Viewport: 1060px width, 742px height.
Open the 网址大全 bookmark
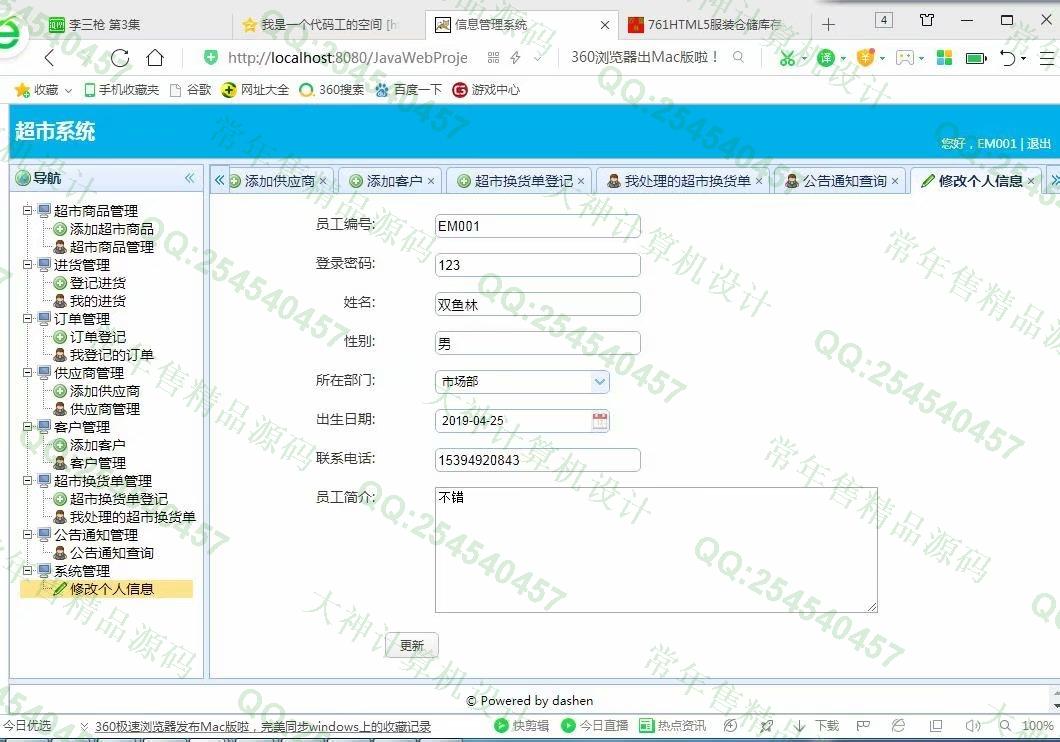click(256, 90)
